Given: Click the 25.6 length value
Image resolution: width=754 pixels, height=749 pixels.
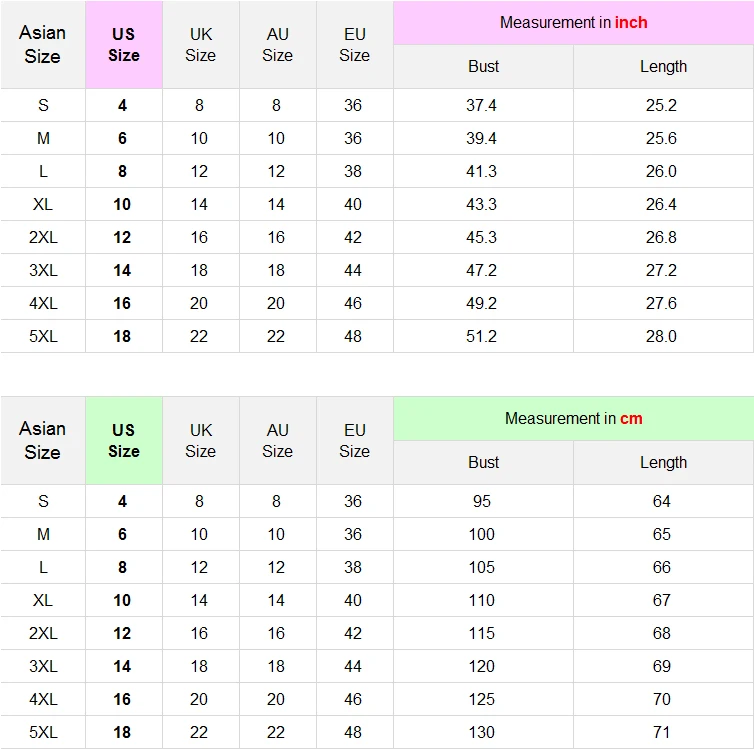Looking at the screenshot, I should click(x=661, y=138).
